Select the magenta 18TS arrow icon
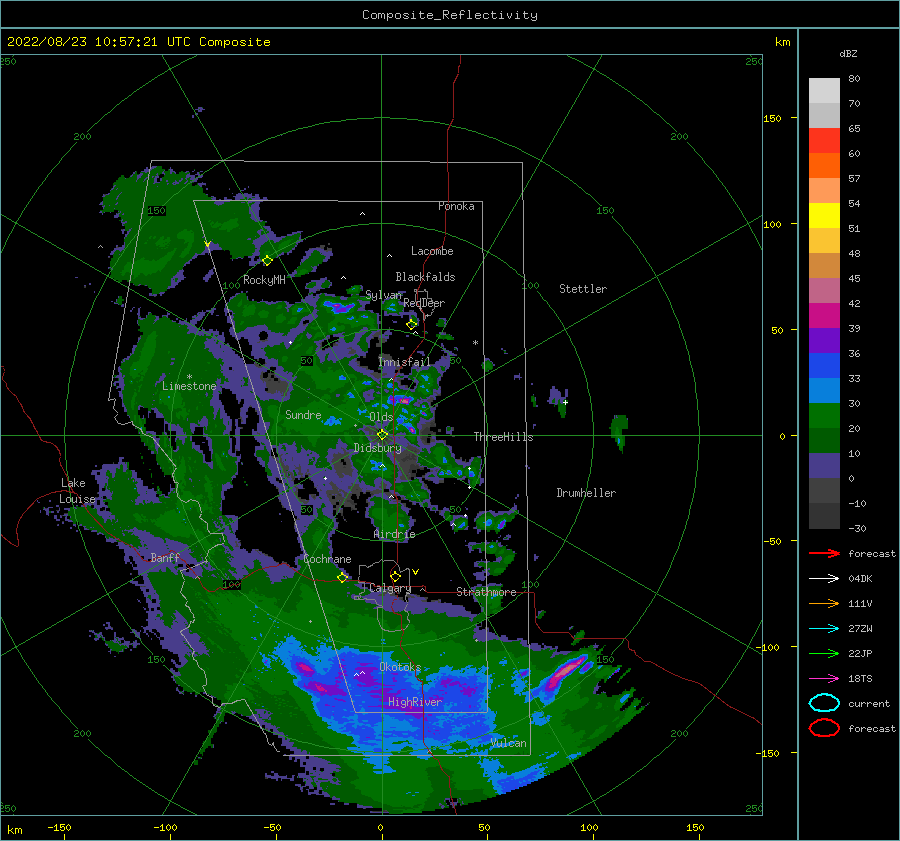Viewport: 900px width, 841px height. click(824, 679)
